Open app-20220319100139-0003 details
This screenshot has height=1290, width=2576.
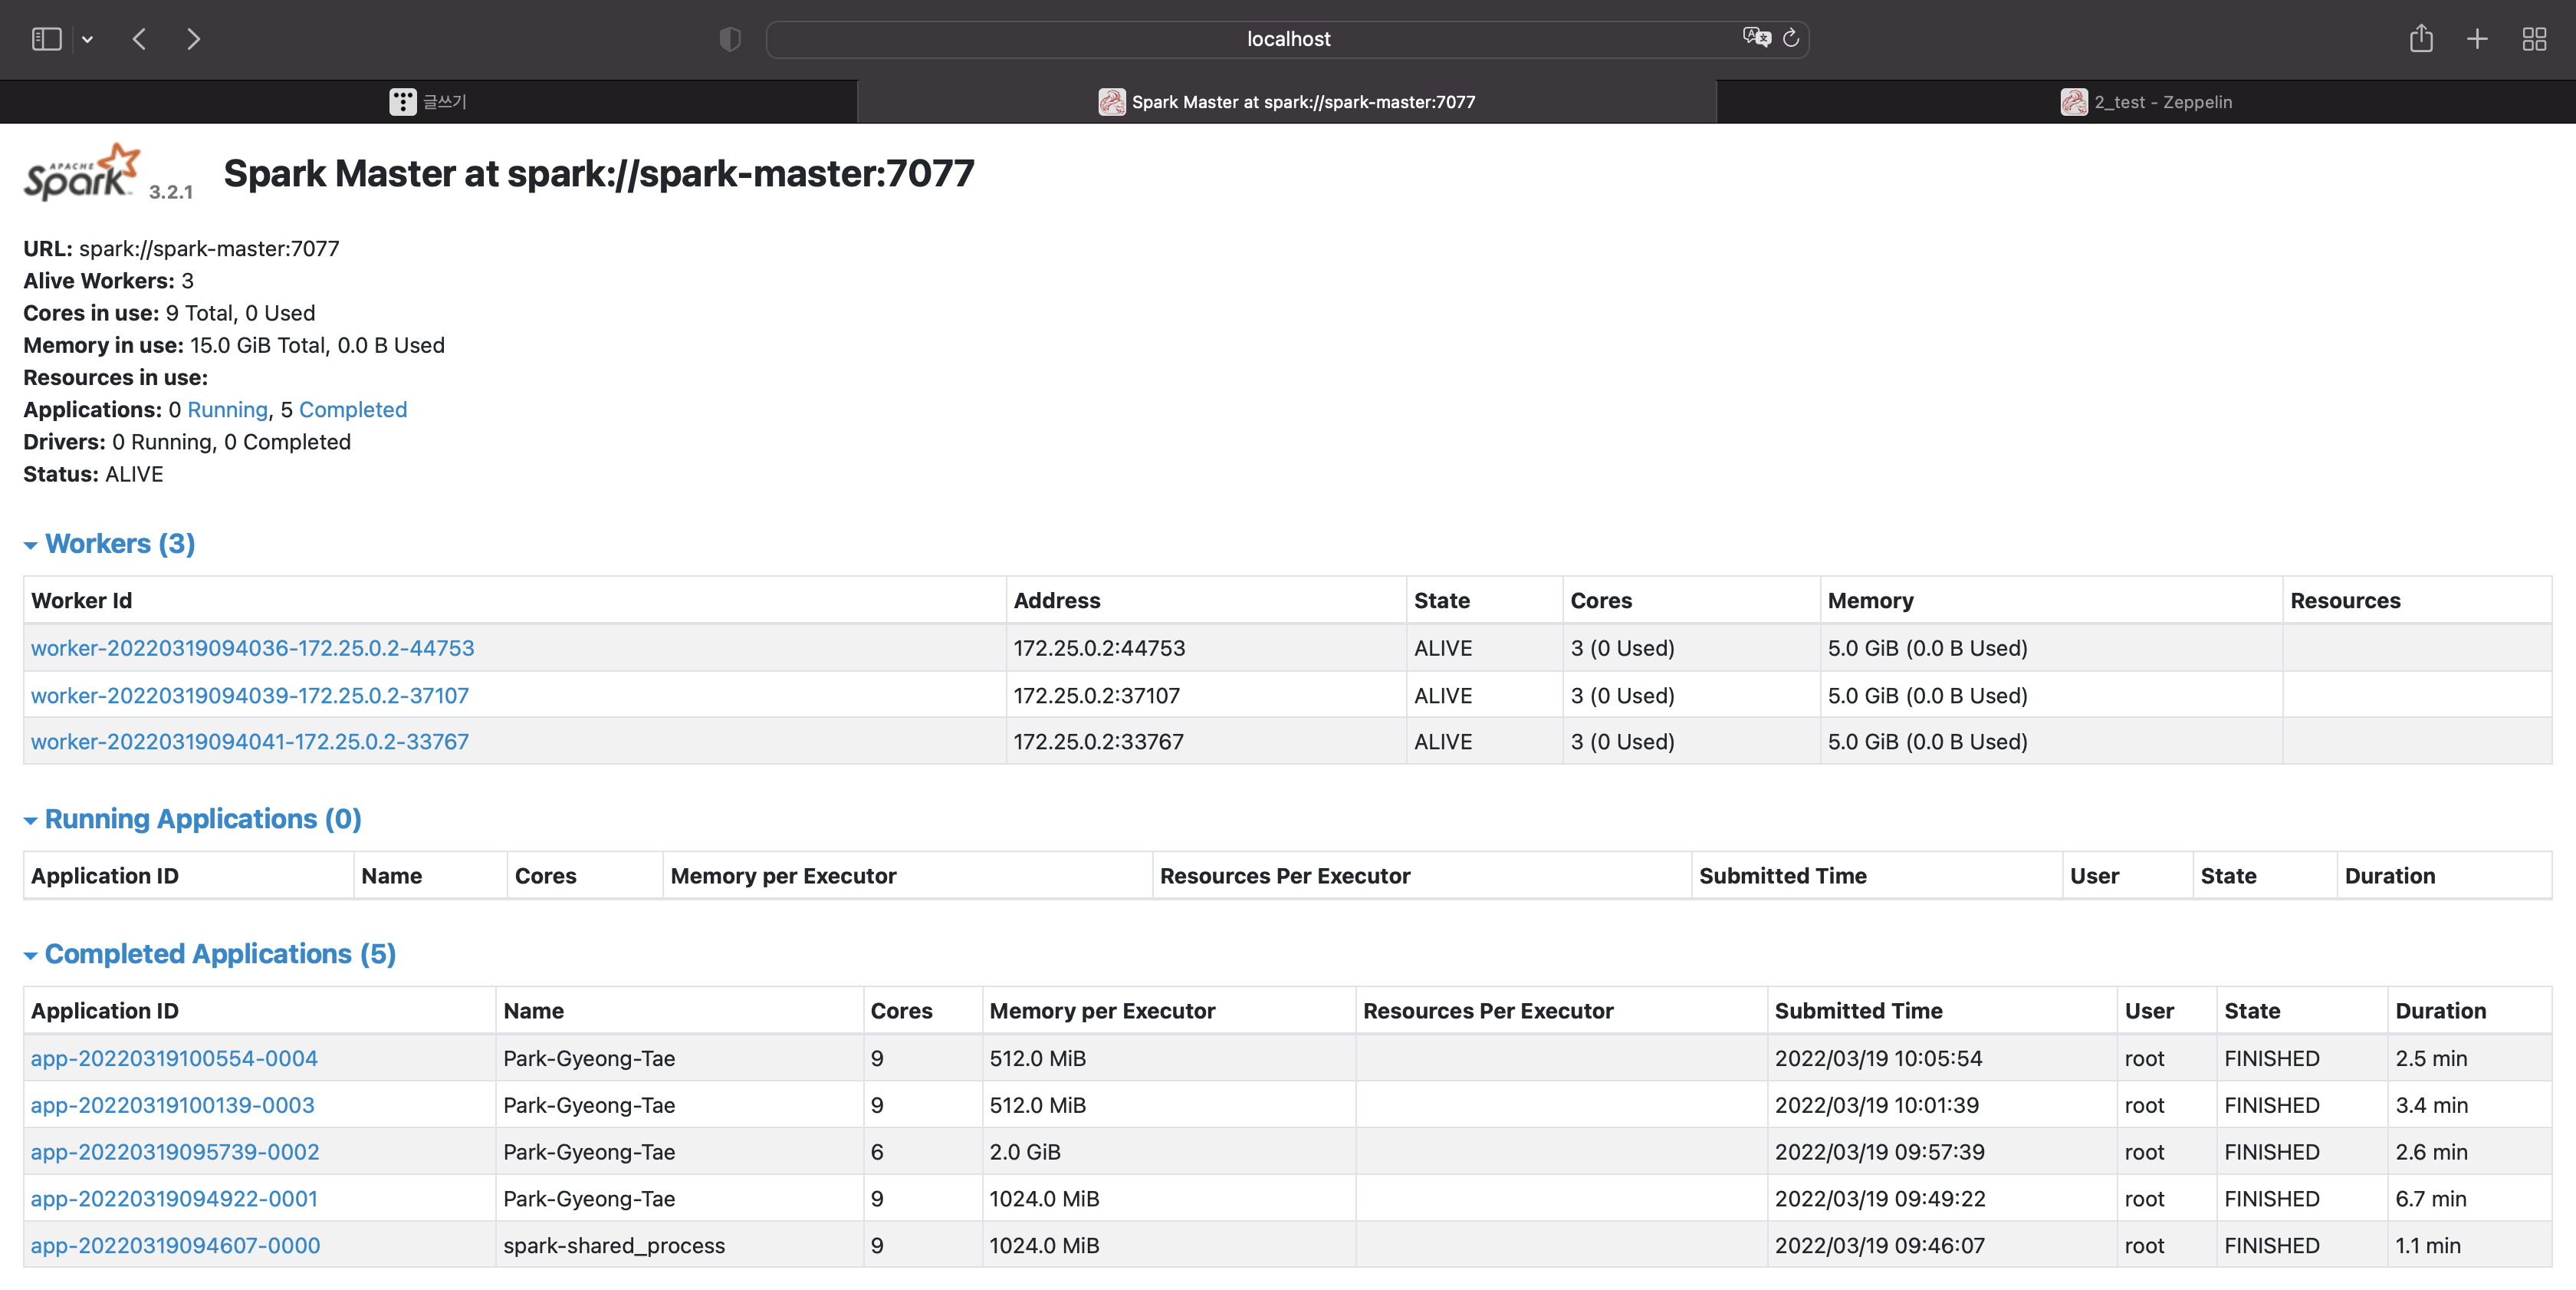[173, 1105]
